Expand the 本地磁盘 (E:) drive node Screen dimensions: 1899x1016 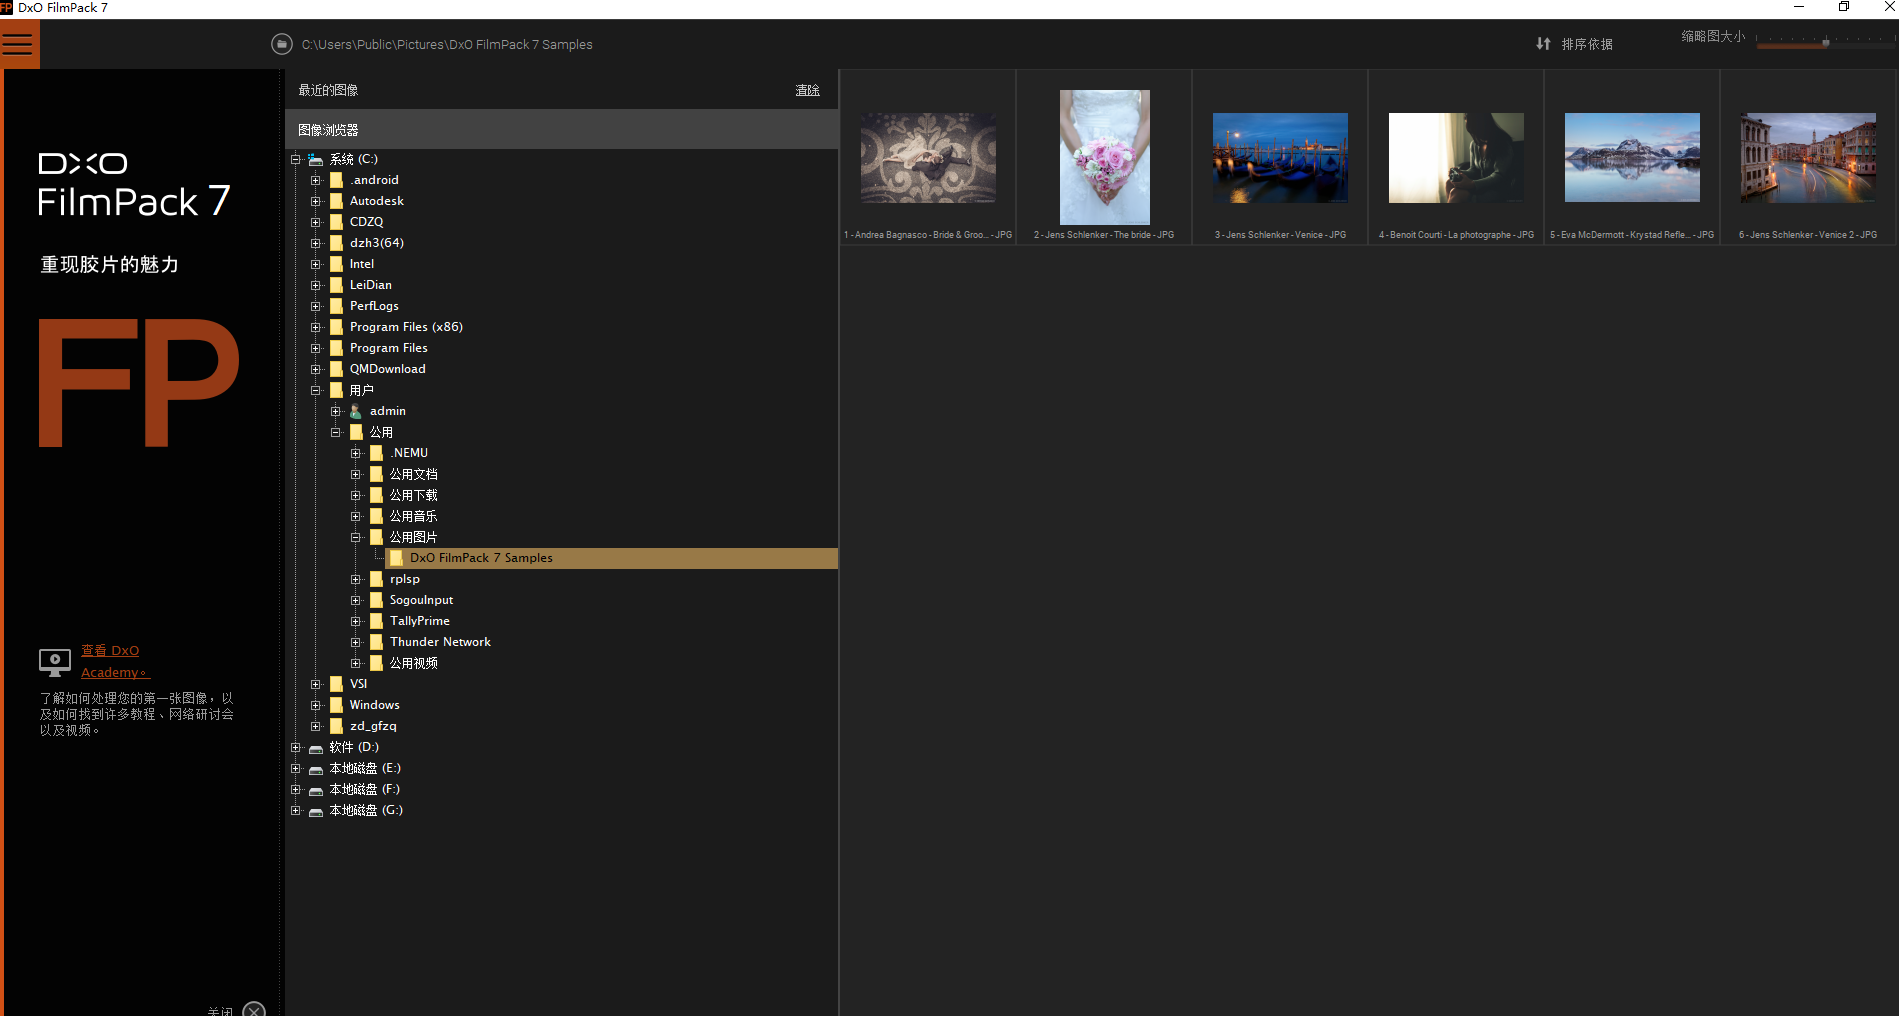click(x=296, y=769)
